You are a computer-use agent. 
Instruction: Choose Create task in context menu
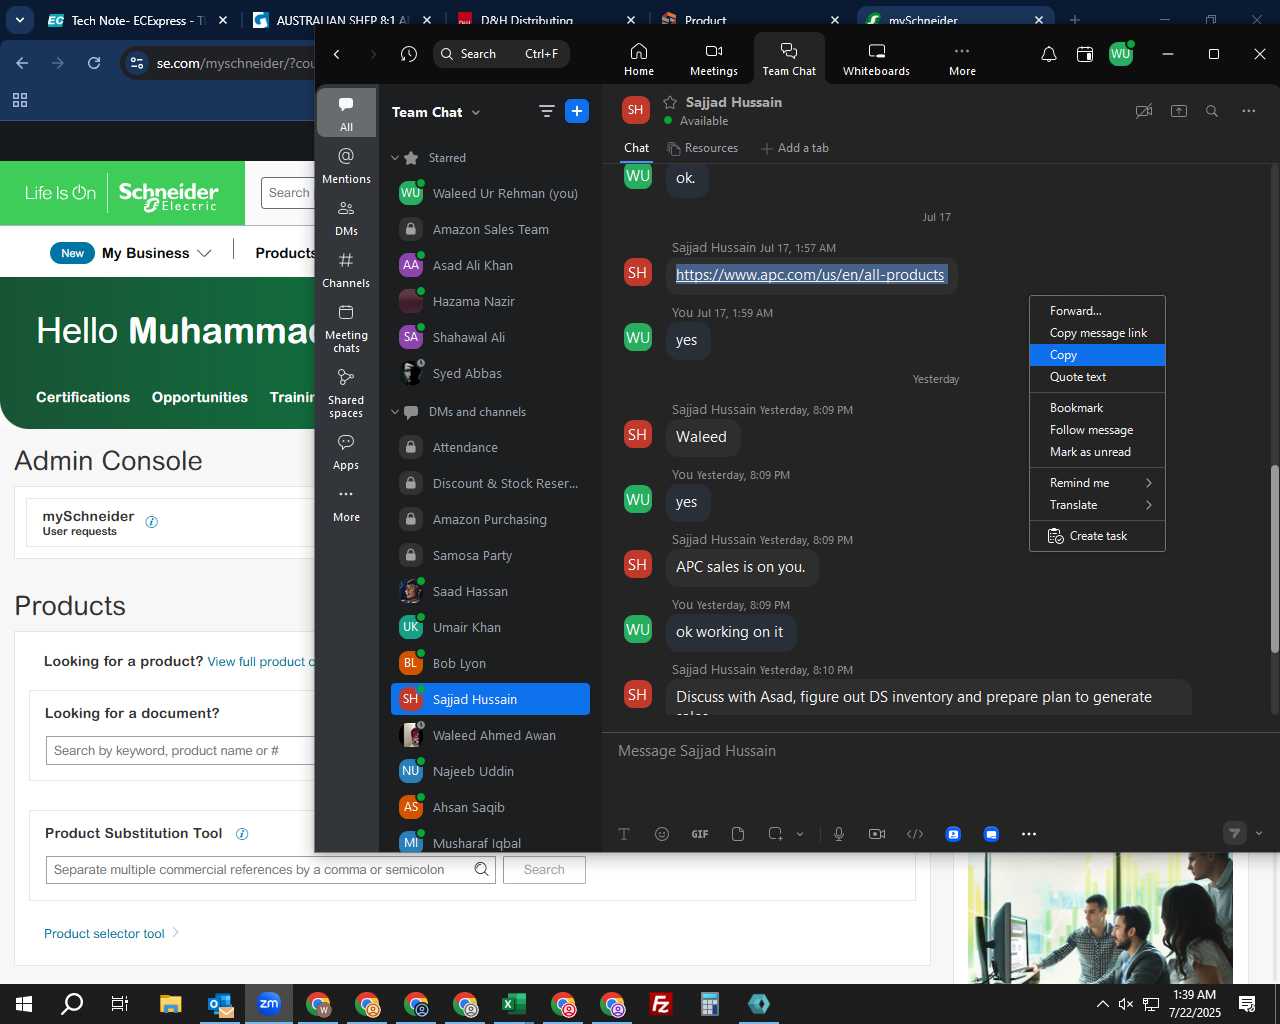tap(1097, 536)
